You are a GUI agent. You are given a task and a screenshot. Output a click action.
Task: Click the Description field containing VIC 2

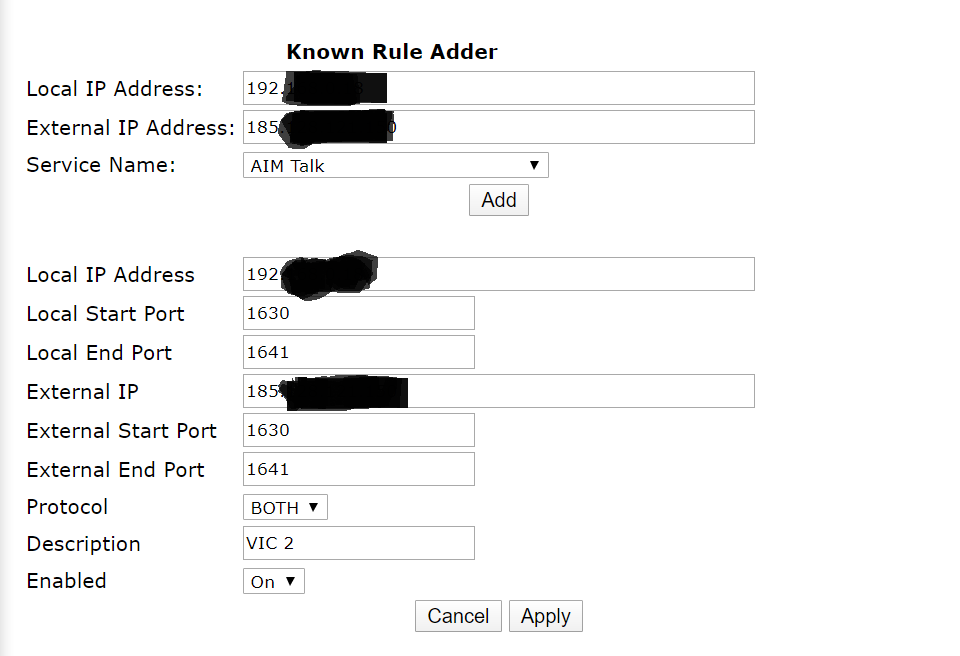(x=358, y=544)
